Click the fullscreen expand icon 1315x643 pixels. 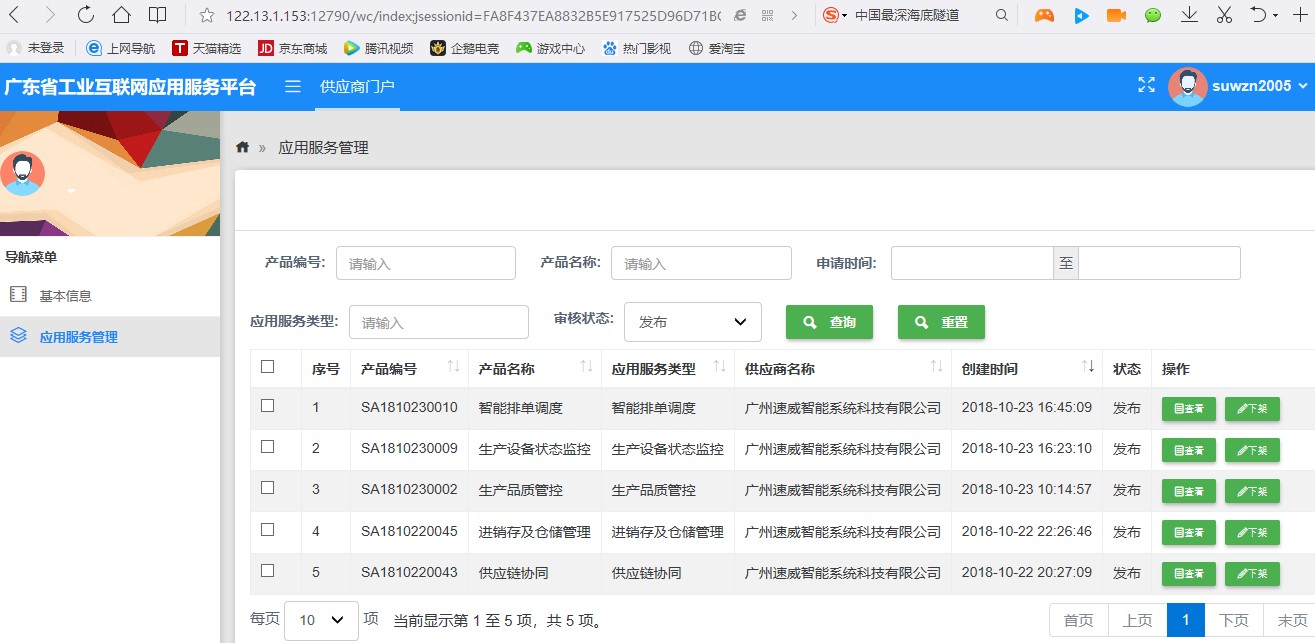point(1146,86)
